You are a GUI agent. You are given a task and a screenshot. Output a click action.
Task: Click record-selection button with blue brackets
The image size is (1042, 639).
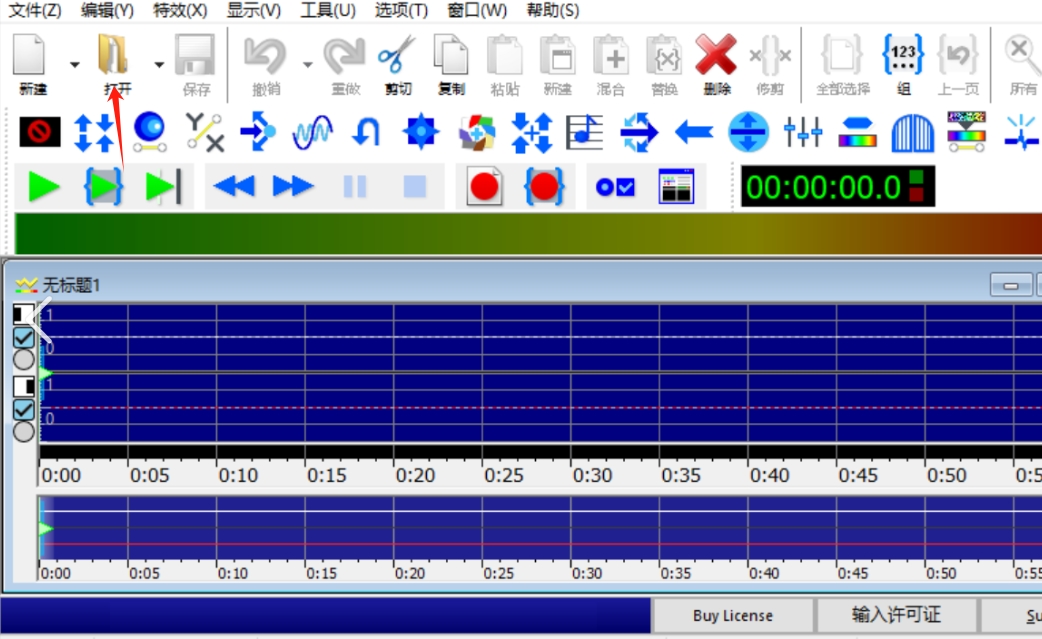pos(544,187)
